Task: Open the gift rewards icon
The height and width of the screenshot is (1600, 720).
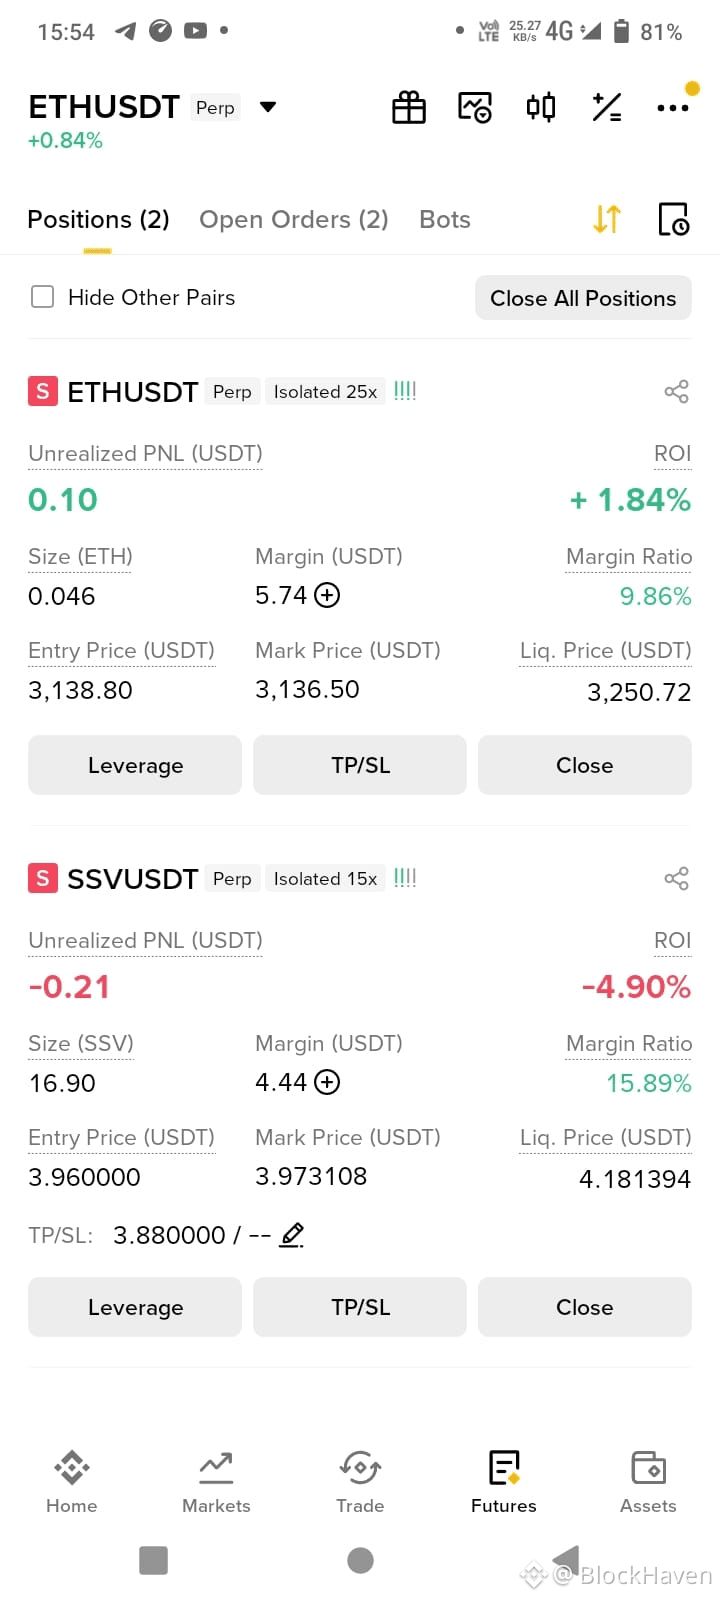Action: point(408,107)
